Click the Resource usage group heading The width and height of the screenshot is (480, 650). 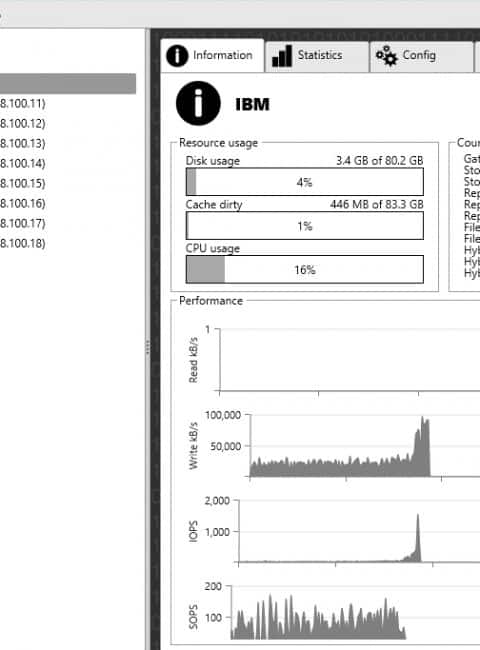pos(218,143)
